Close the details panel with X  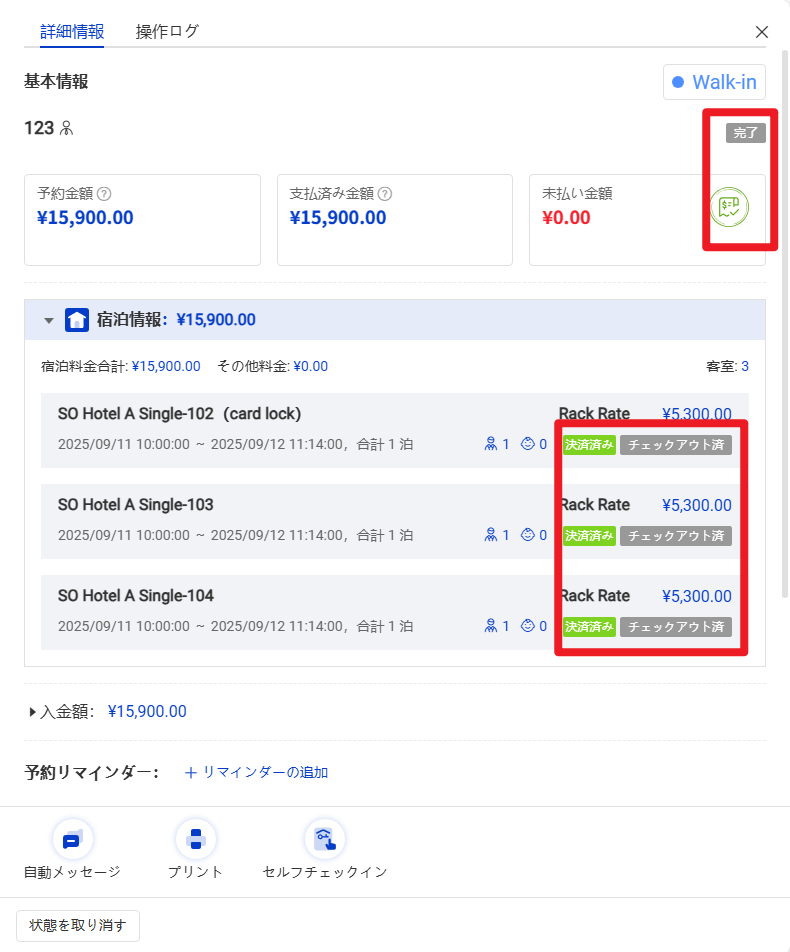(762, 32)
